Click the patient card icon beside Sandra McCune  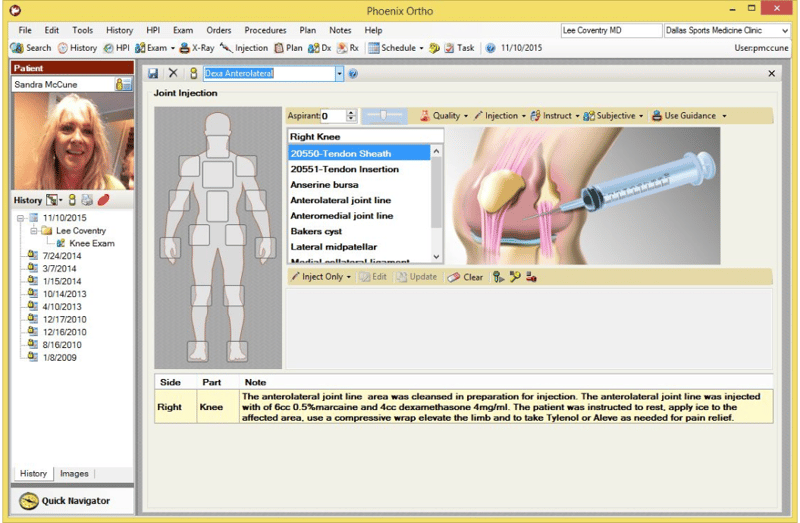point(123,85)
